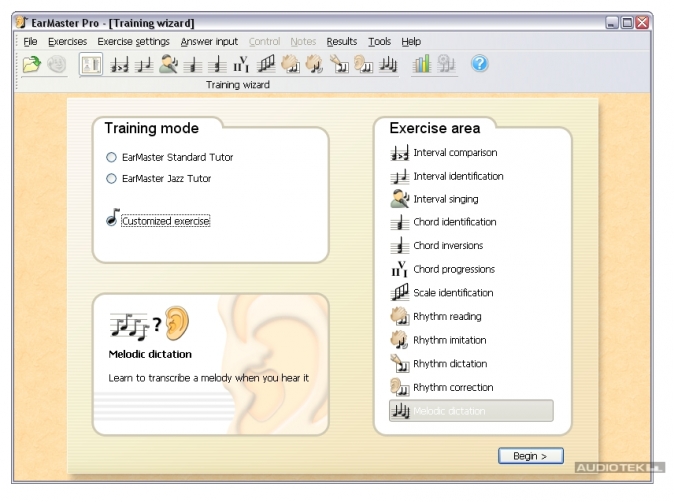This screenshot has width=674, height=502.
Task: Open Interval comparison from the toolbar
Action: pyautogui.click(x=119, y=65)
